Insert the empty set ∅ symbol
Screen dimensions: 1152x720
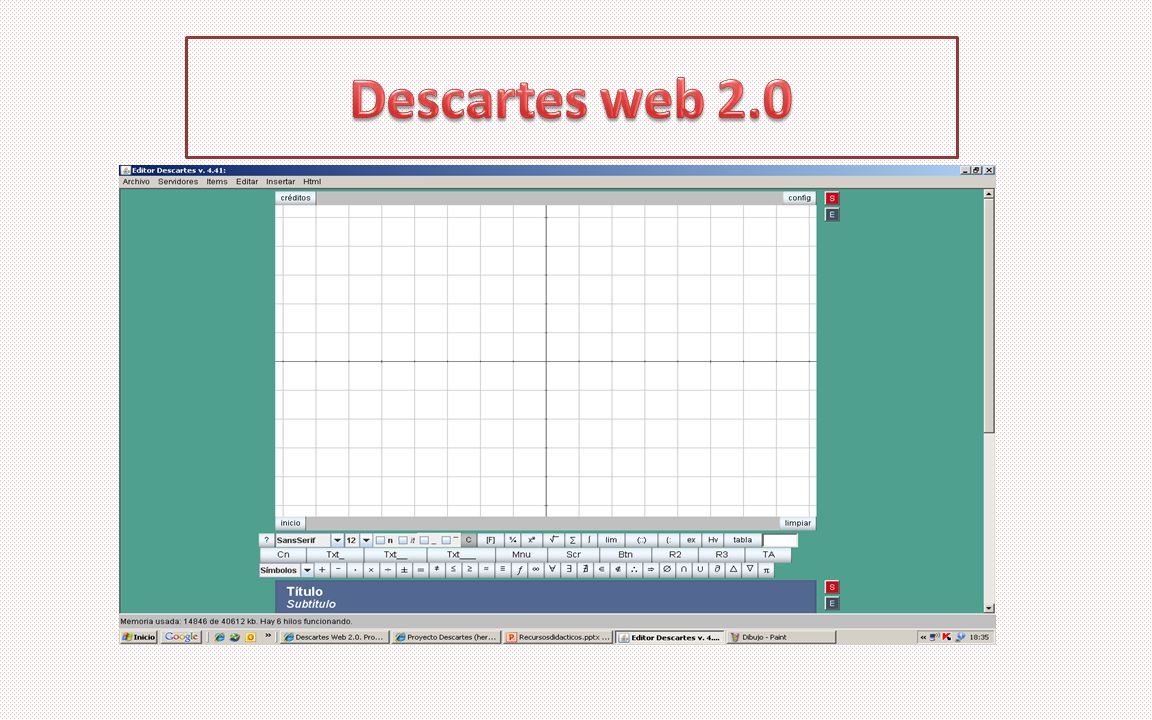point(667,569)
